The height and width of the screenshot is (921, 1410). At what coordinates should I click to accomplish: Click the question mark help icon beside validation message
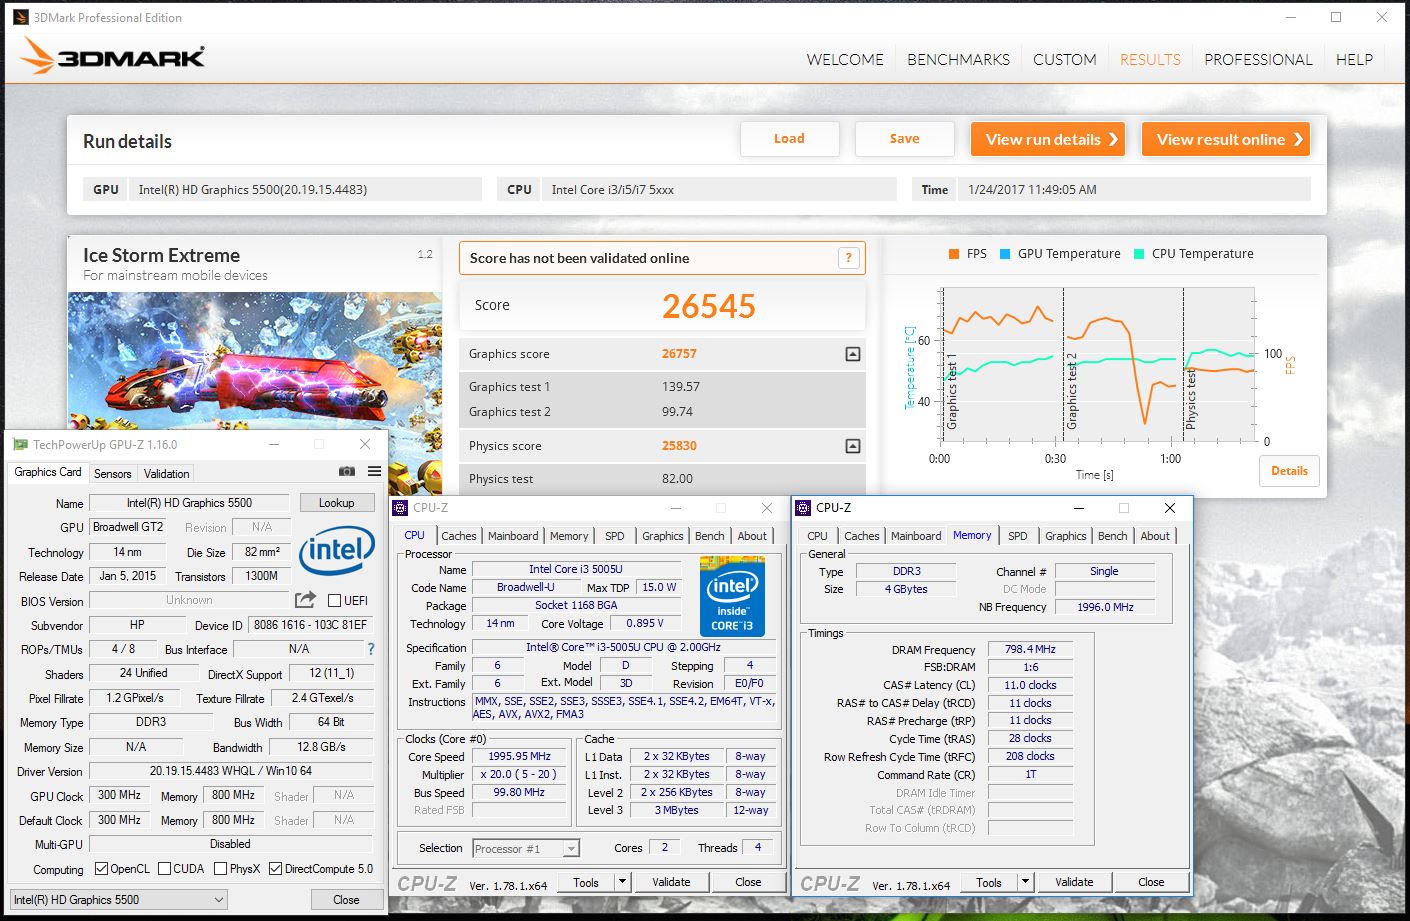click(848, 258)
